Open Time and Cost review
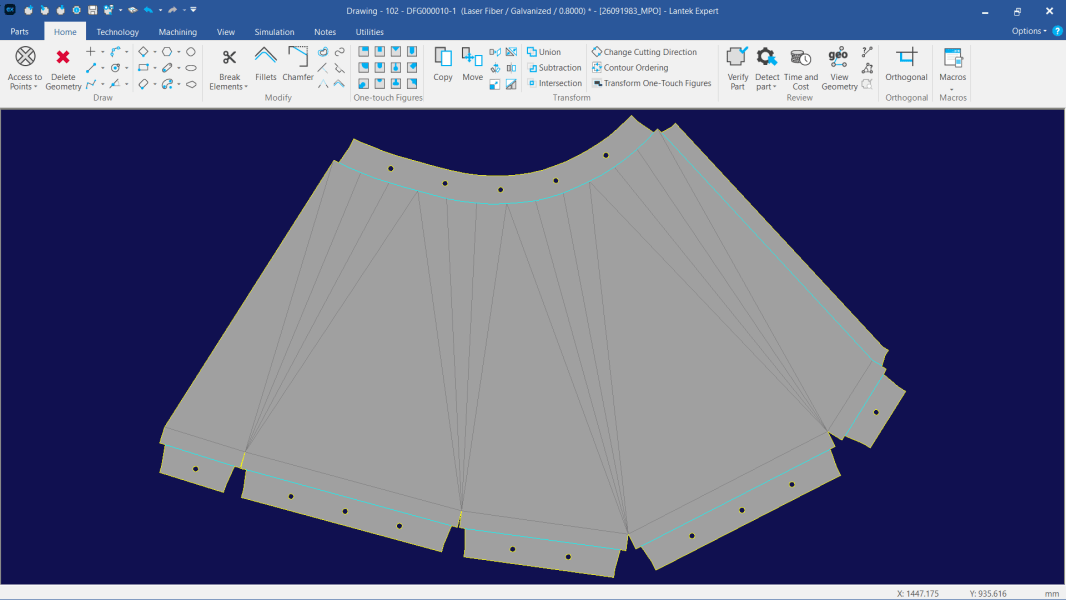 800,57
